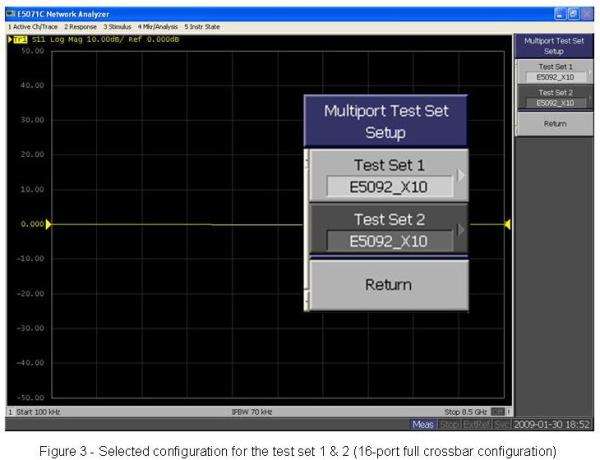Image resolution: width=600 pixels, height=460 pixels.
Task: Click the 'IFBW 70 kHz' status text
Action: (252, 412)
